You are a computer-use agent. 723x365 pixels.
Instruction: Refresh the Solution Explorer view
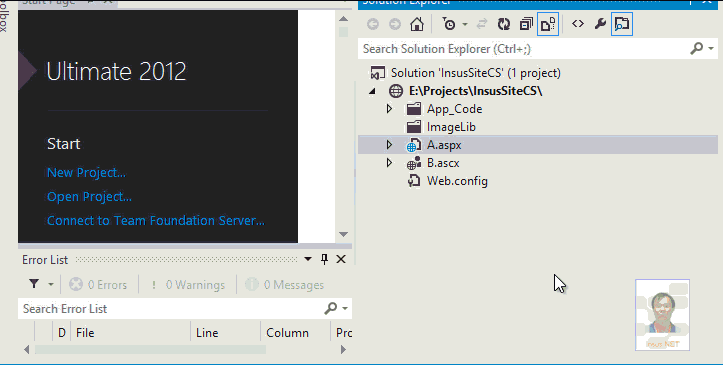[504, 24]
